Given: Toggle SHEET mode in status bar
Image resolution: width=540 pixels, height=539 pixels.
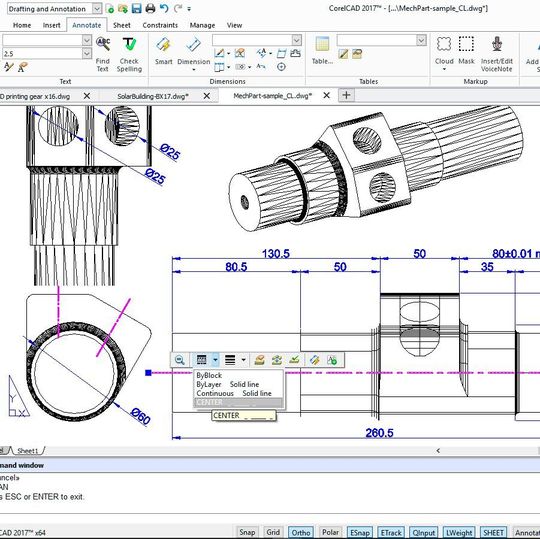Looking at the screenshot, I should click(494, 532).
